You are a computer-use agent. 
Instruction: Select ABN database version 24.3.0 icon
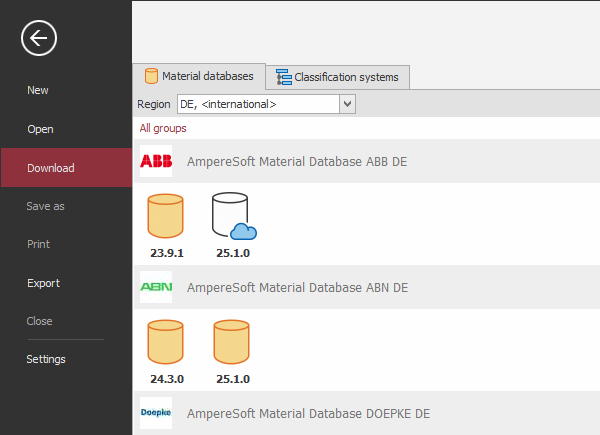166,341
